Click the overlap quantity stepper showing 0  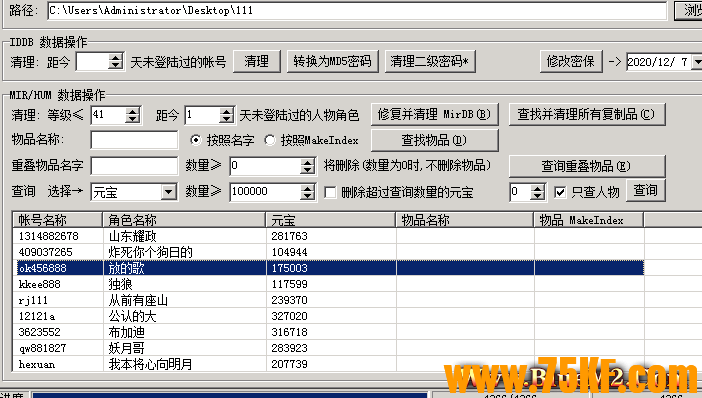(x=272, y=166)
